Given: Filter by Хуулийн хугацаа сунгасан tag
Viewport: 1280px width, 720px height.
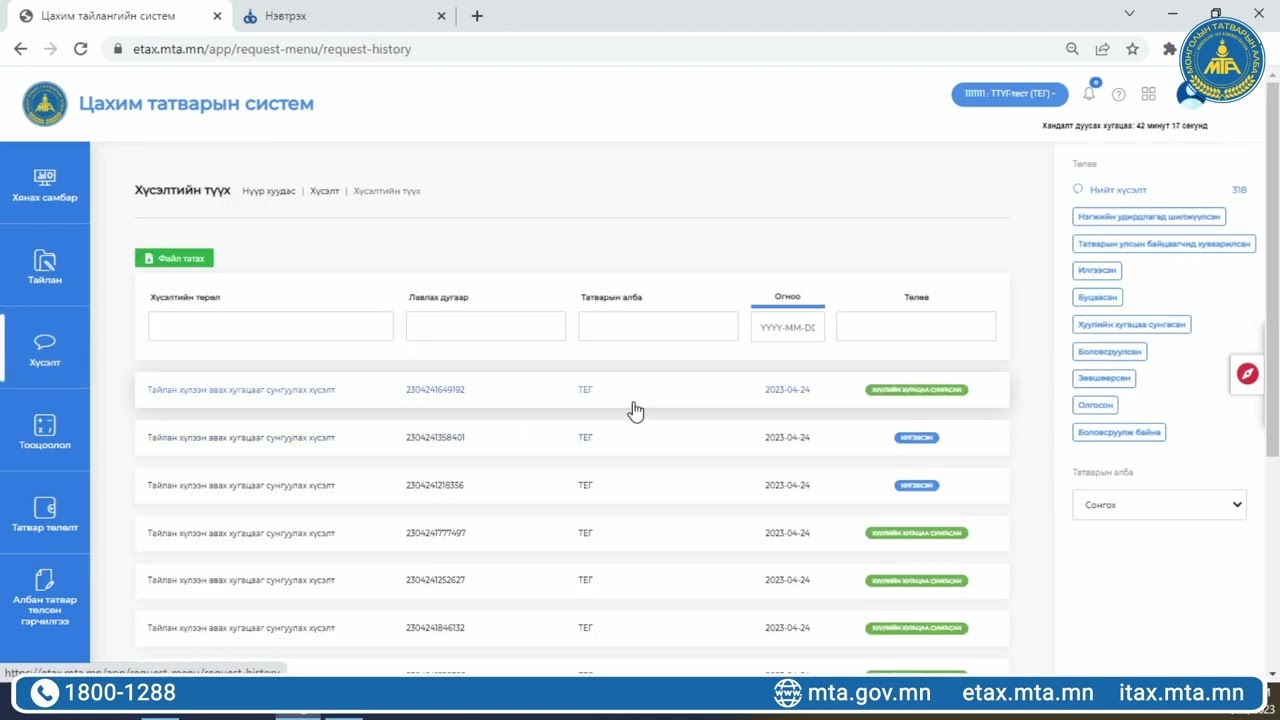Looking at the screenshot, I should pyautogui.click(x=1132, y=324).
